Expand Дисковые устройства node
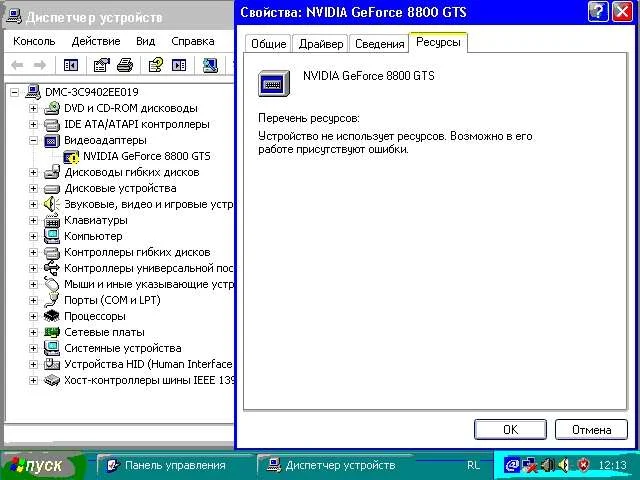 coord(33,189)
